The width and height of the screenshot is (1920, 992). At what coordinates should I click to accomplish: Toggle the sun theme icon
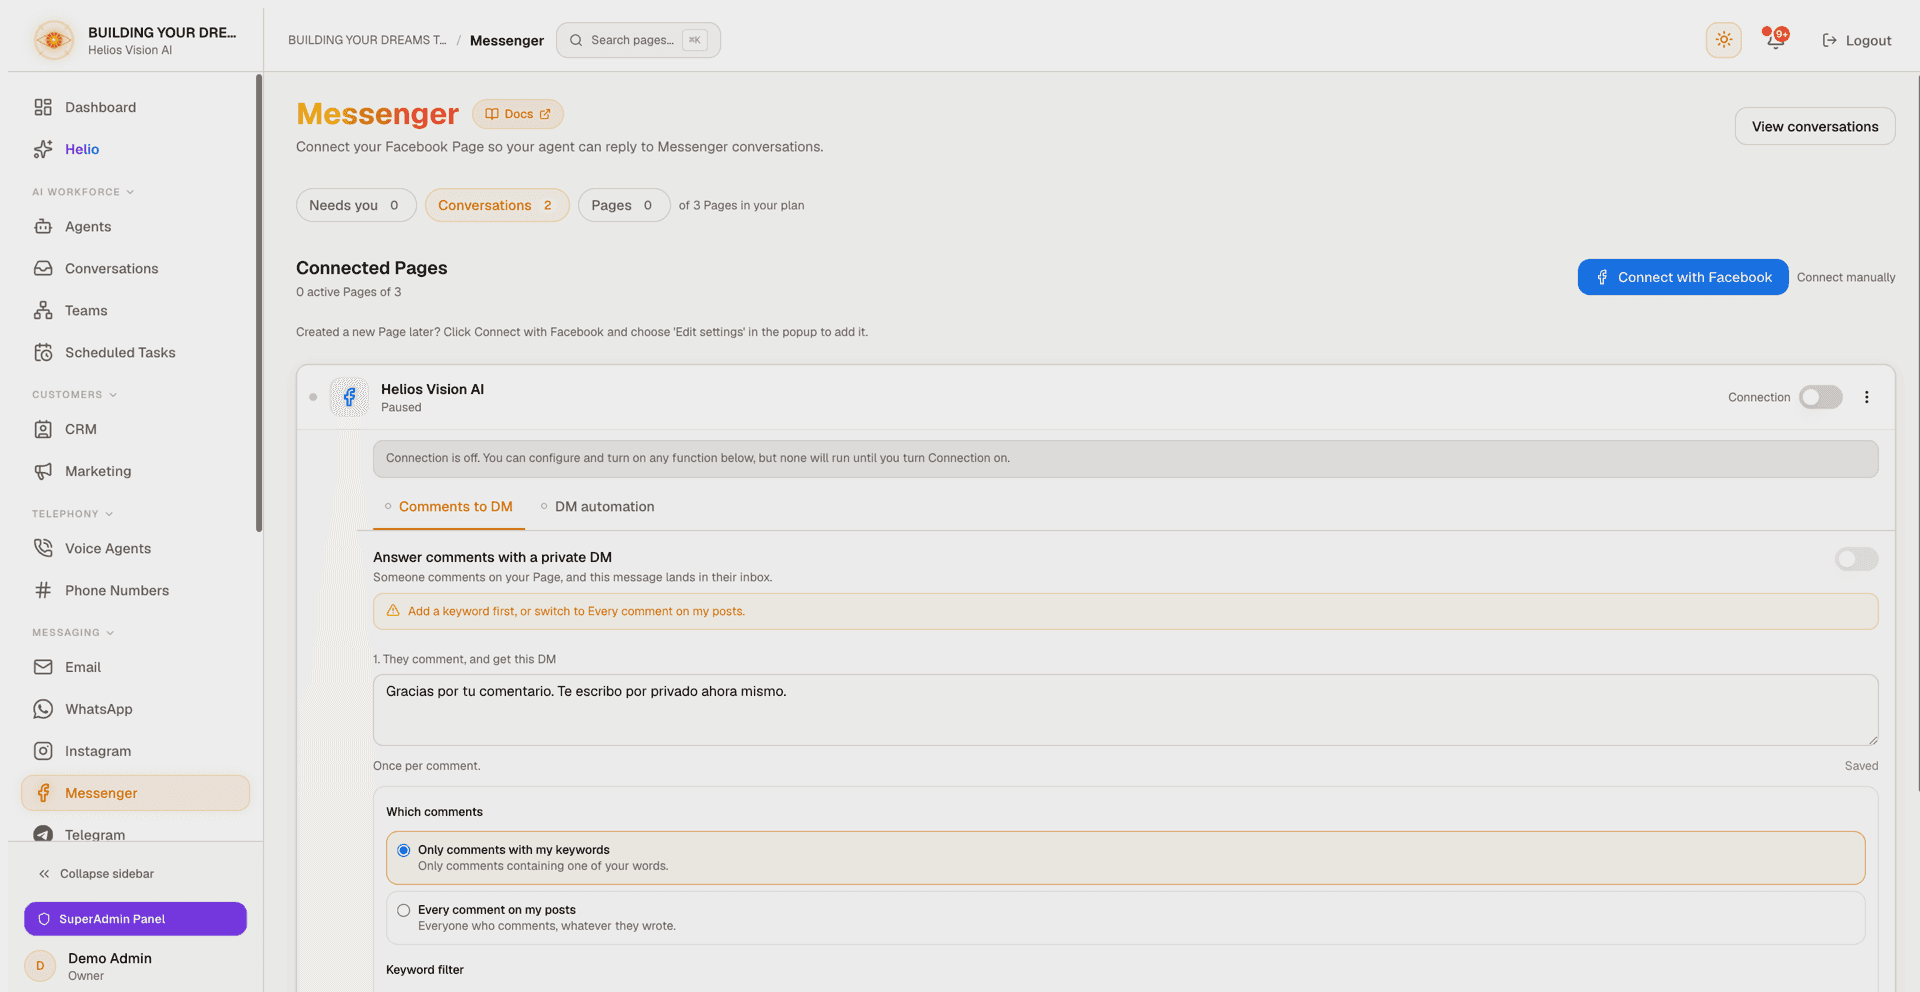pos(1724,40)
